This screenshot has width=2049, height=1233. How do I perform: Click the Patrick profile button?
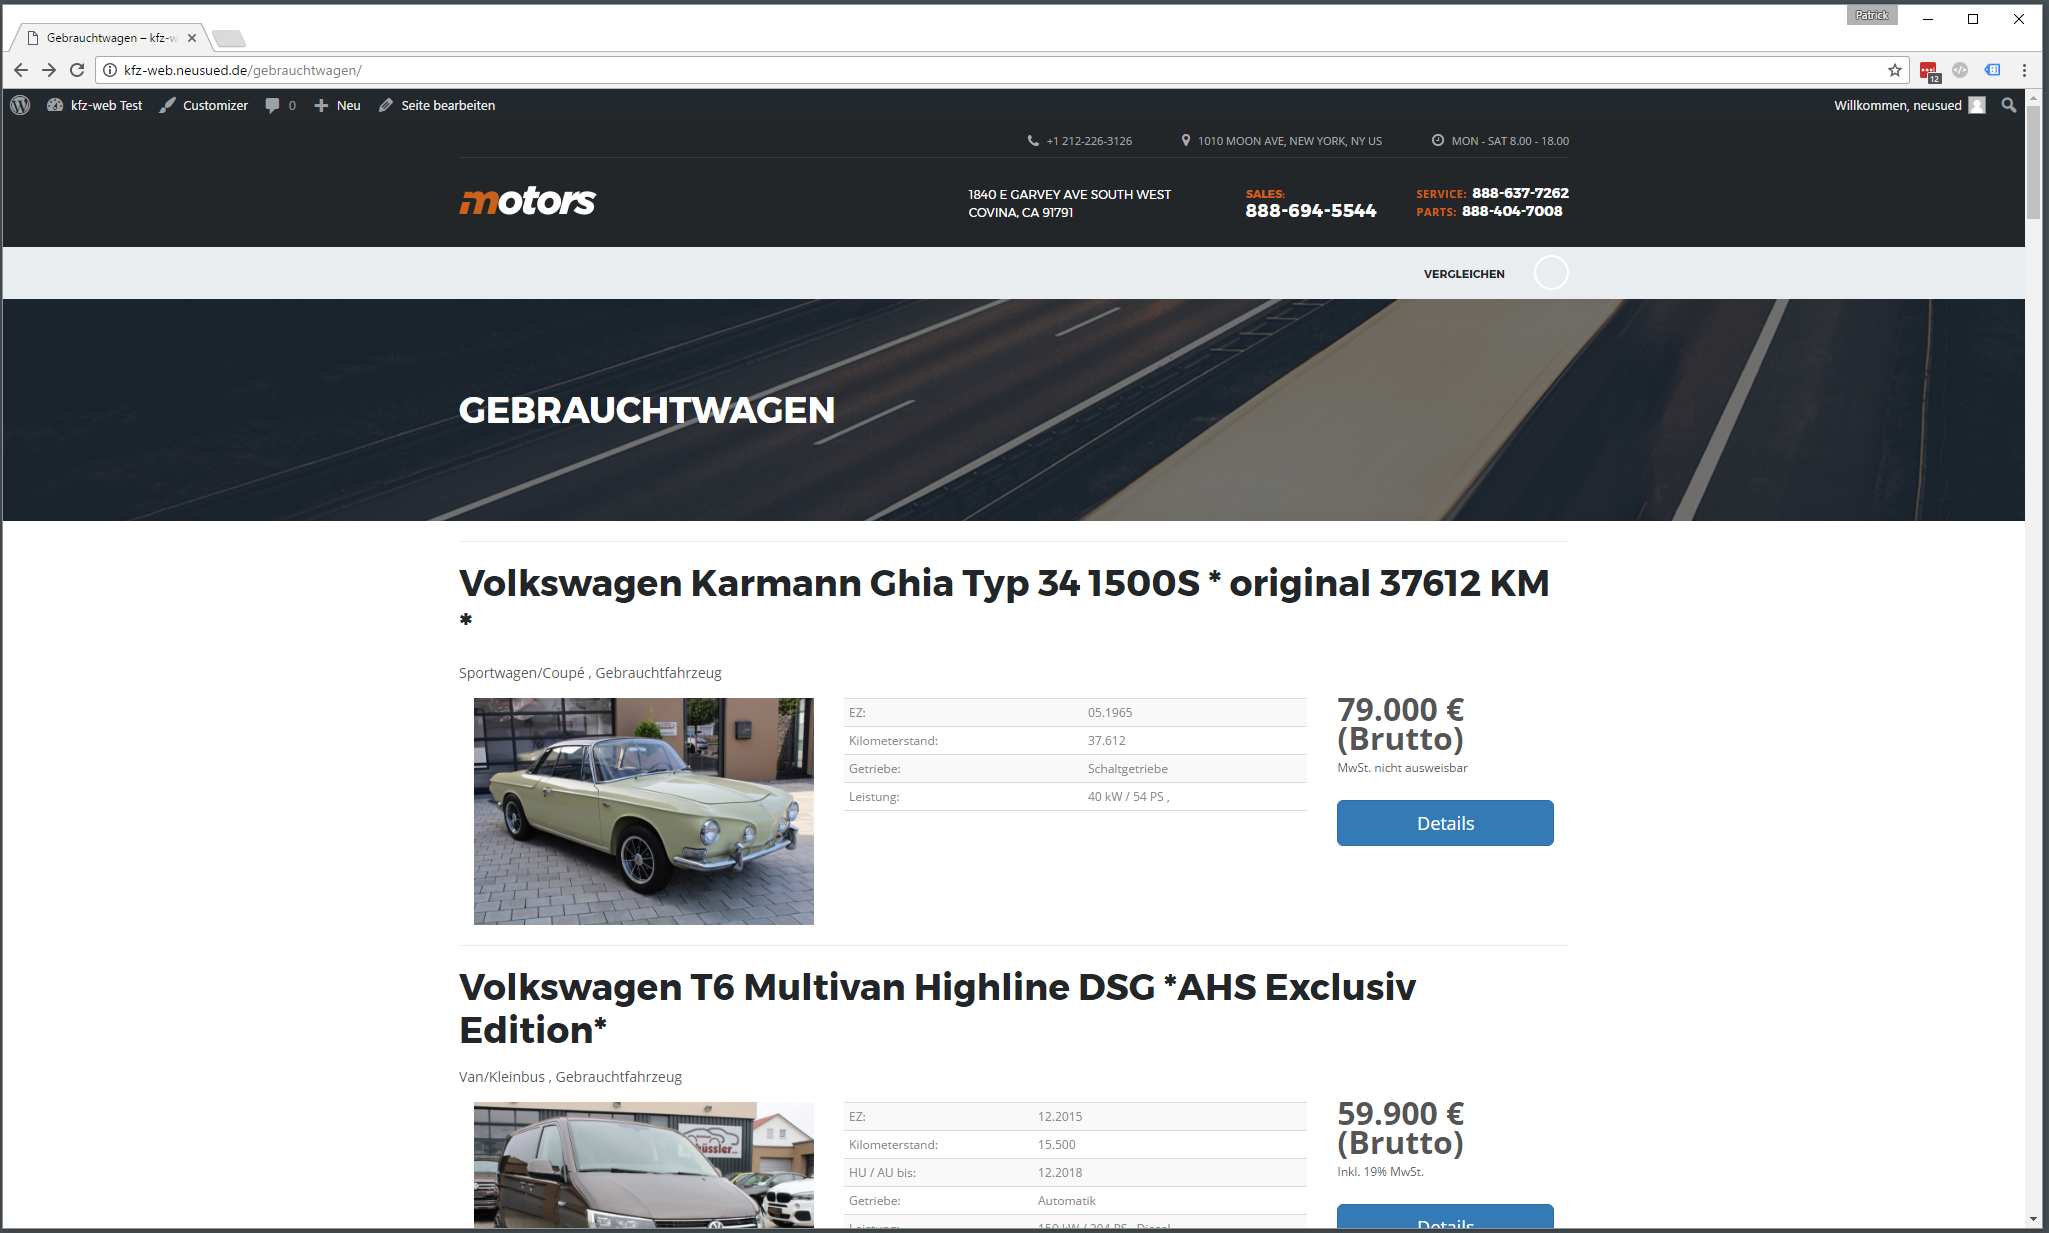pos(1872,15)
